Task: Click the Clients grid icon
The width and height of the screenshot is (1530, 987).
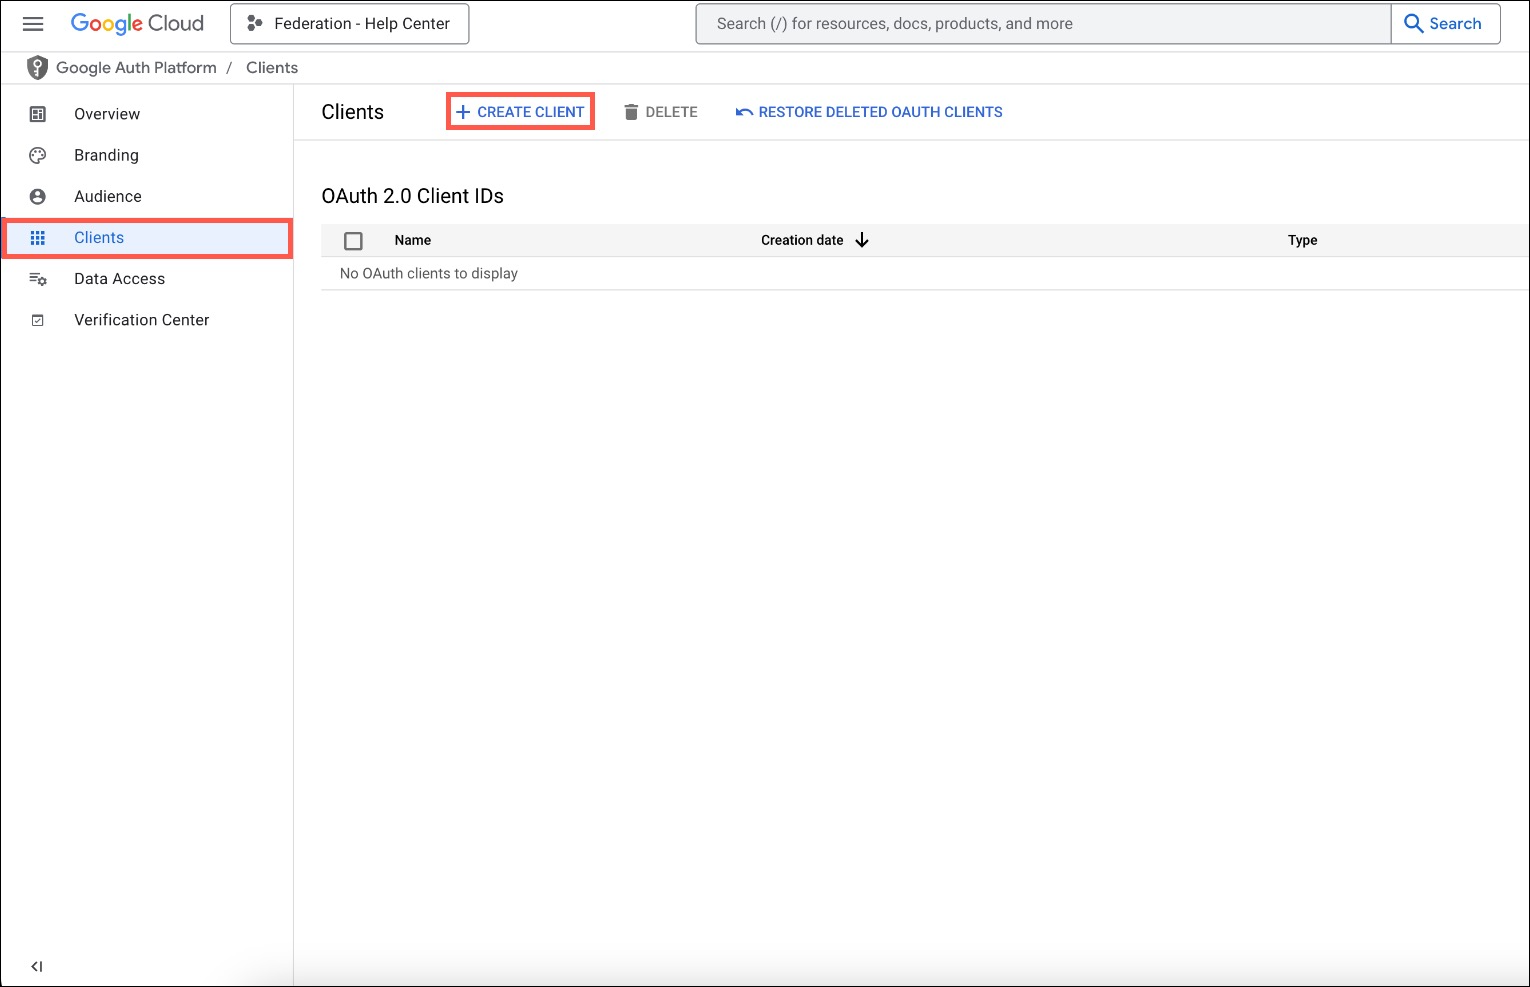Action: (37, 237)
